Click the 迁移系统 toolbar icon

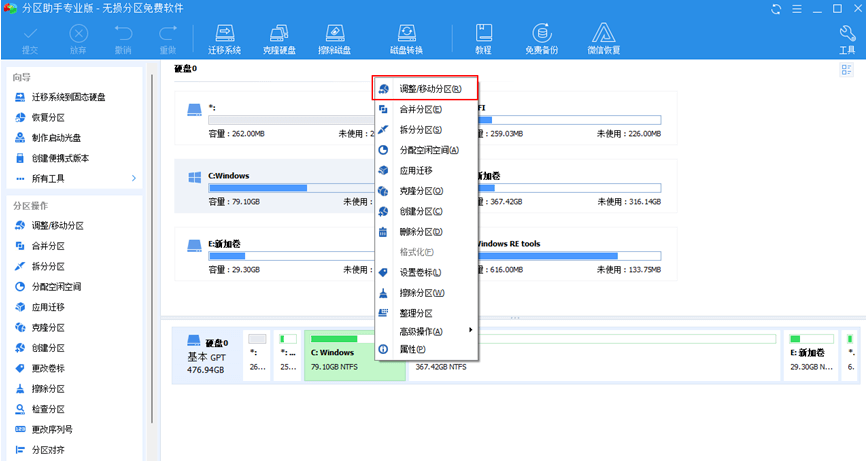(x=224, y=38)
